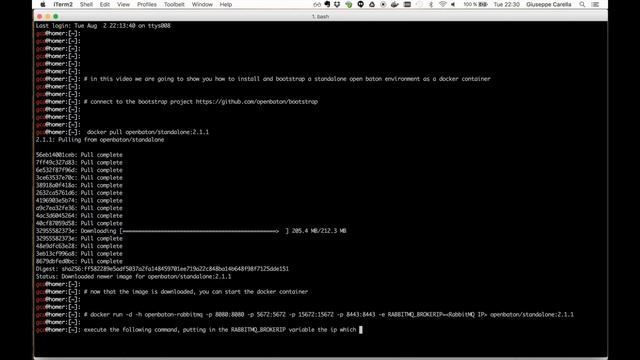Open the Giuseppe Carella user menu

coord(549,4)
